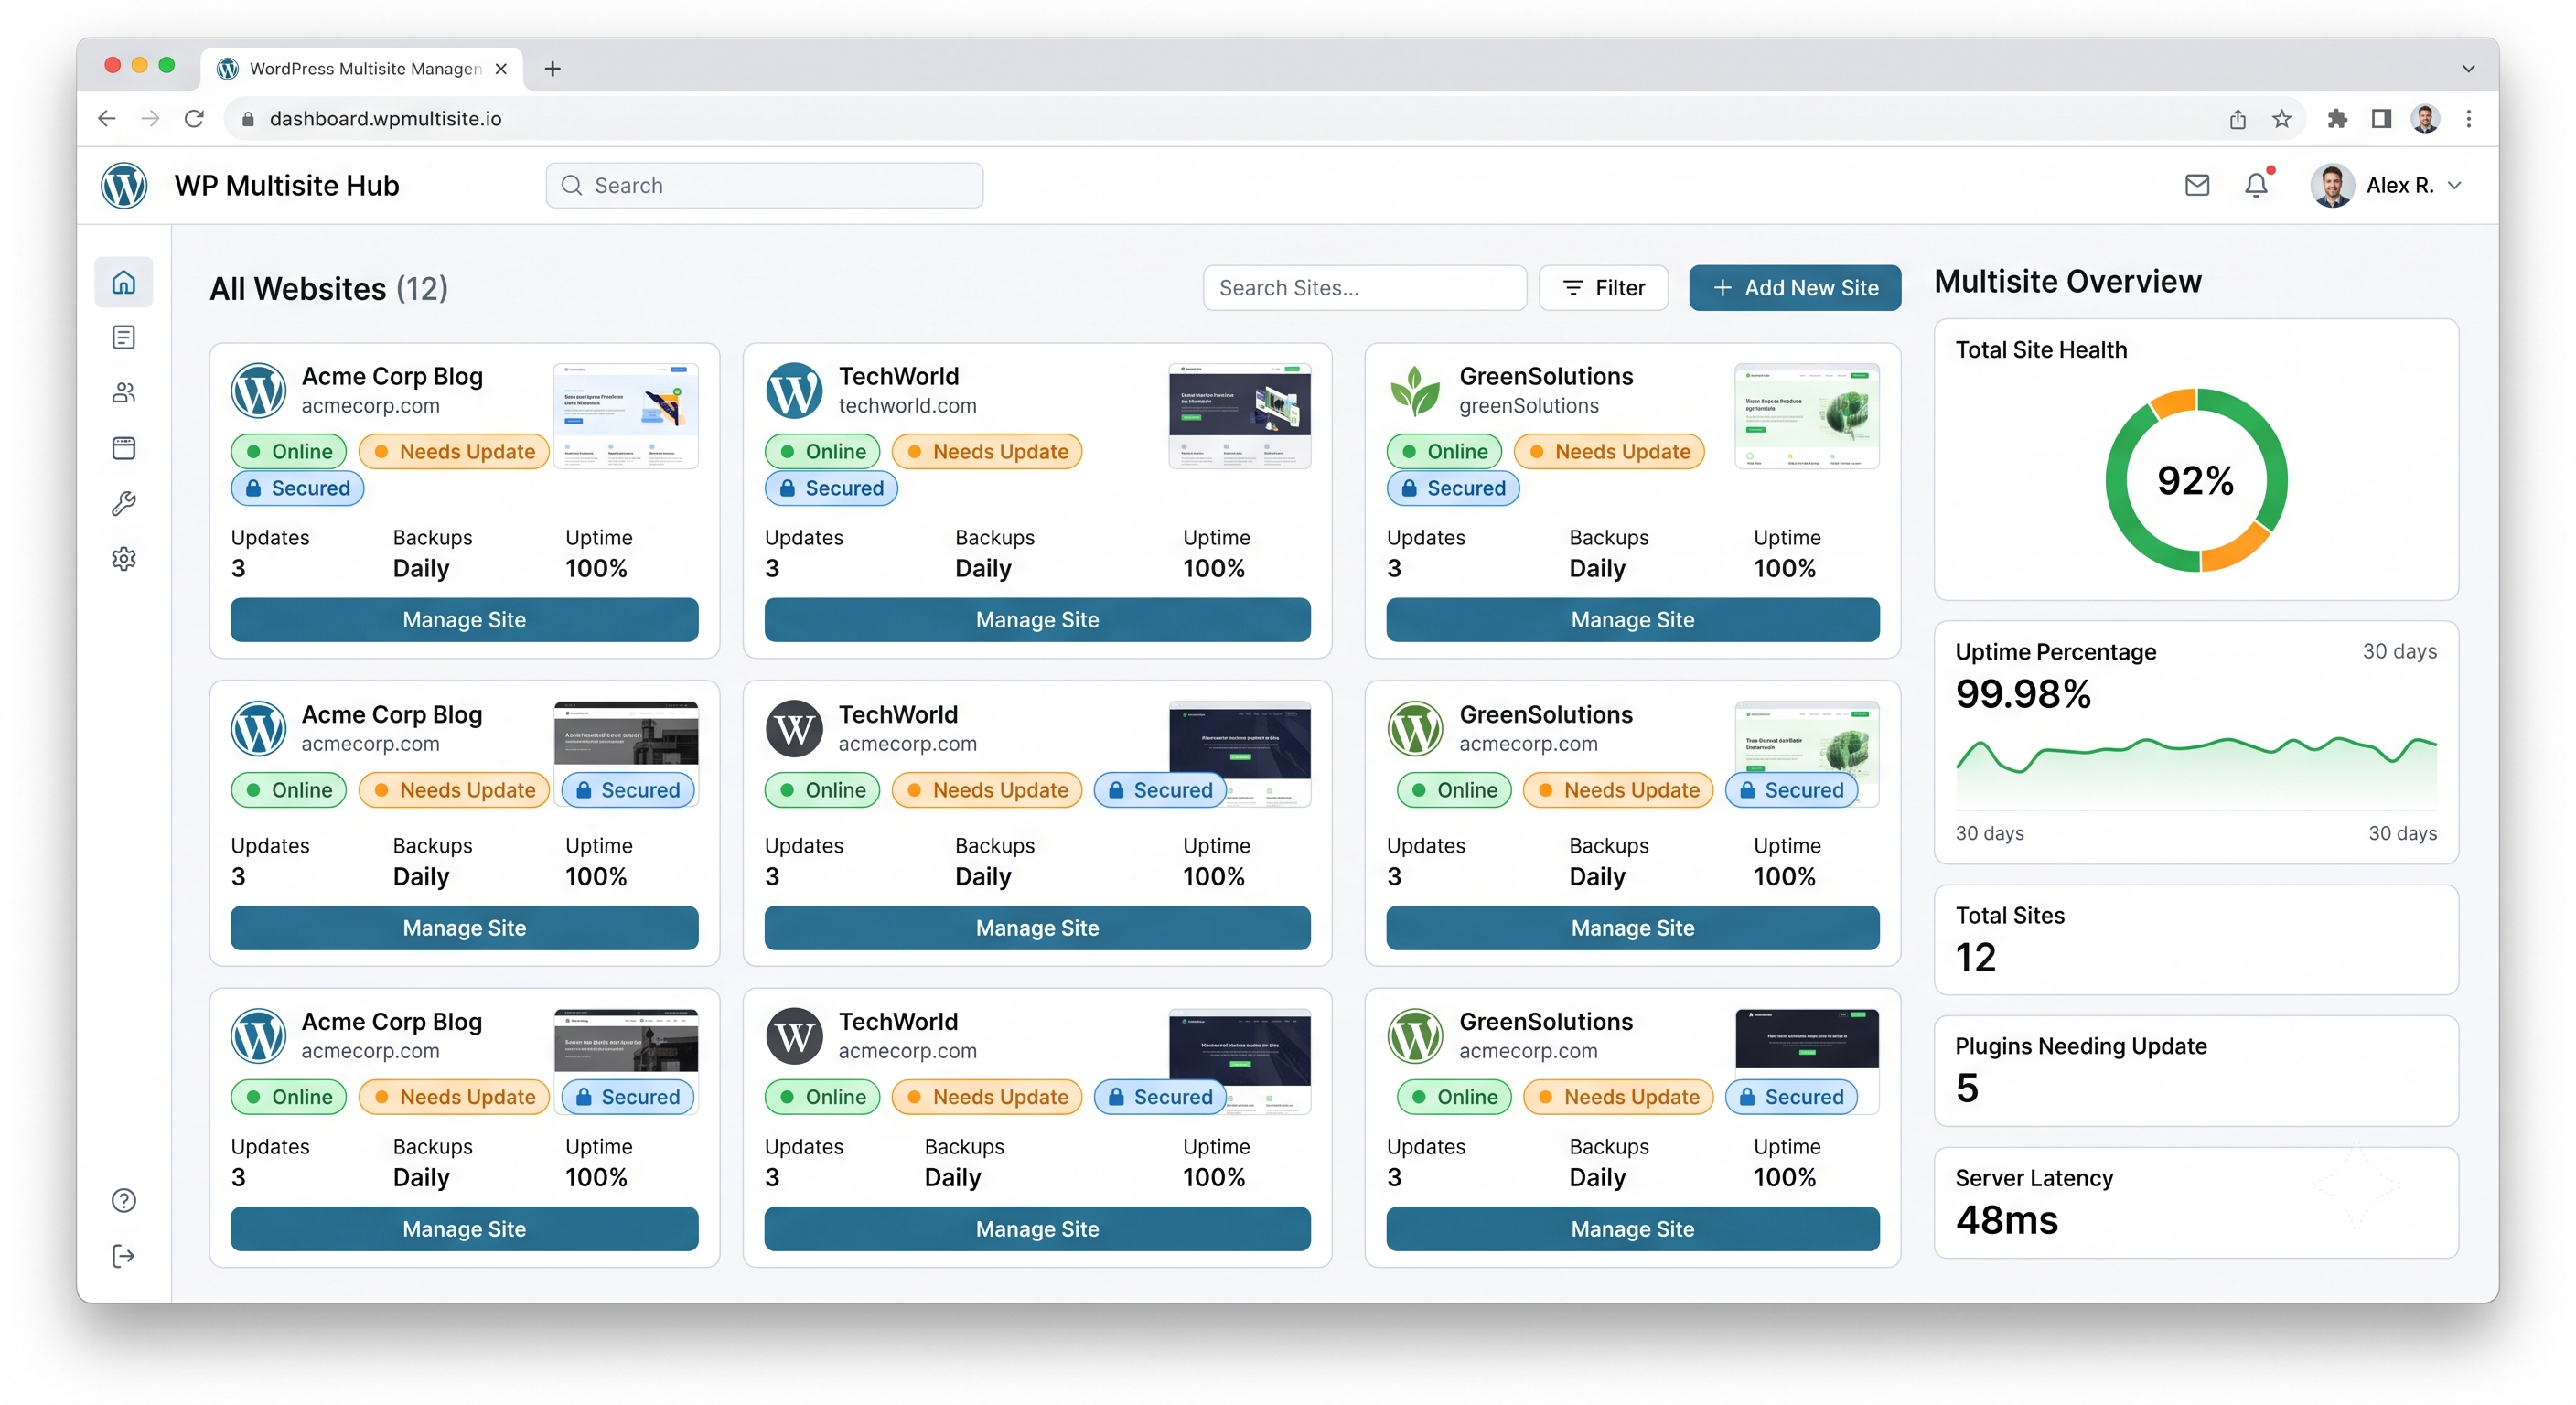Click the Server Latency 48ms value
Viewport: 2576px width, 1405px height.
coord(2006,1220)
